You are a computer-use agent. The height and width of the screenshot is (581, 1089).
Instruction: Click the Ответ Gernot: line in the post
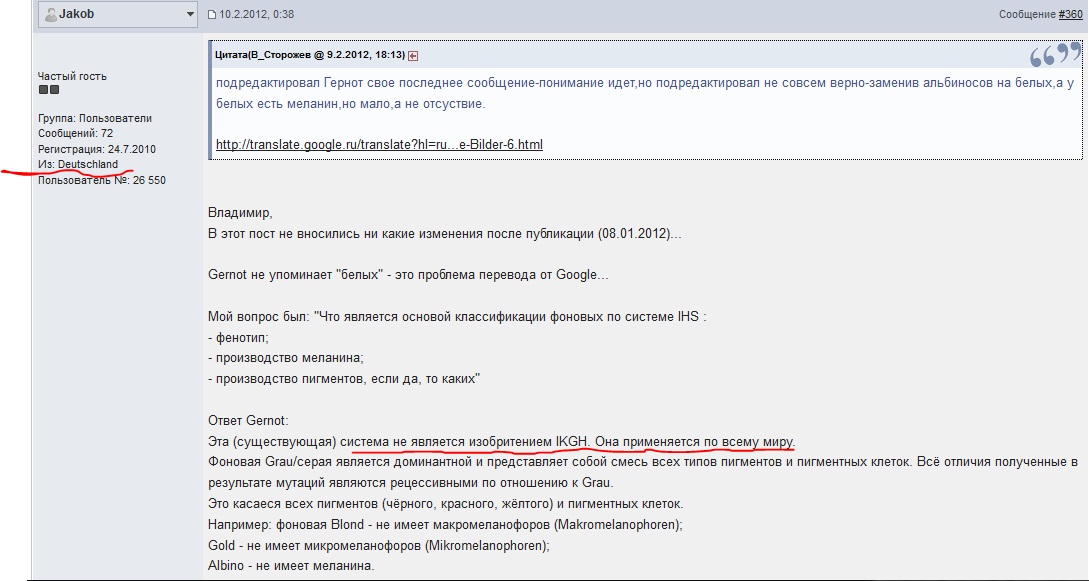point(247,420)
